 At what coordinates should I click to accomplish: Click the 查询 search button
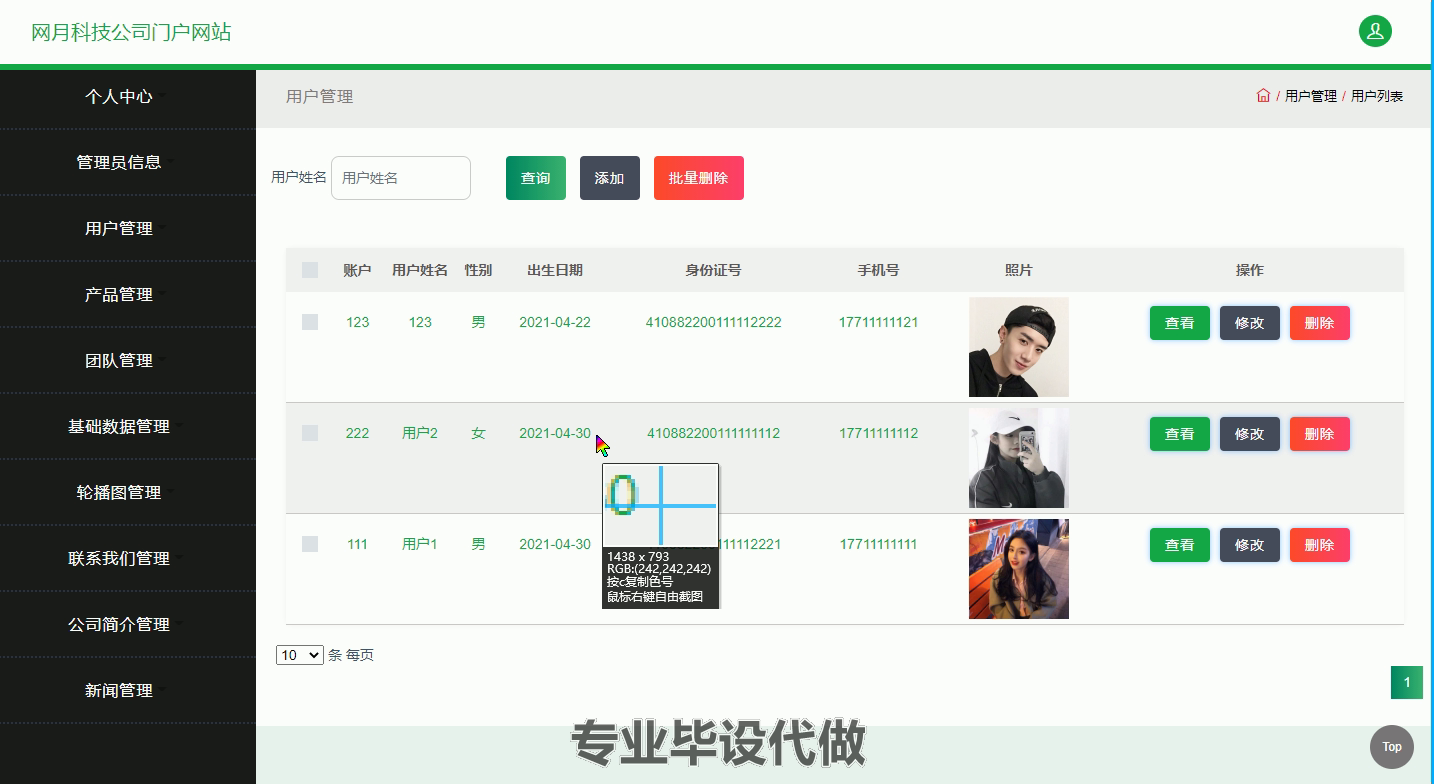[x=536, y=178]
